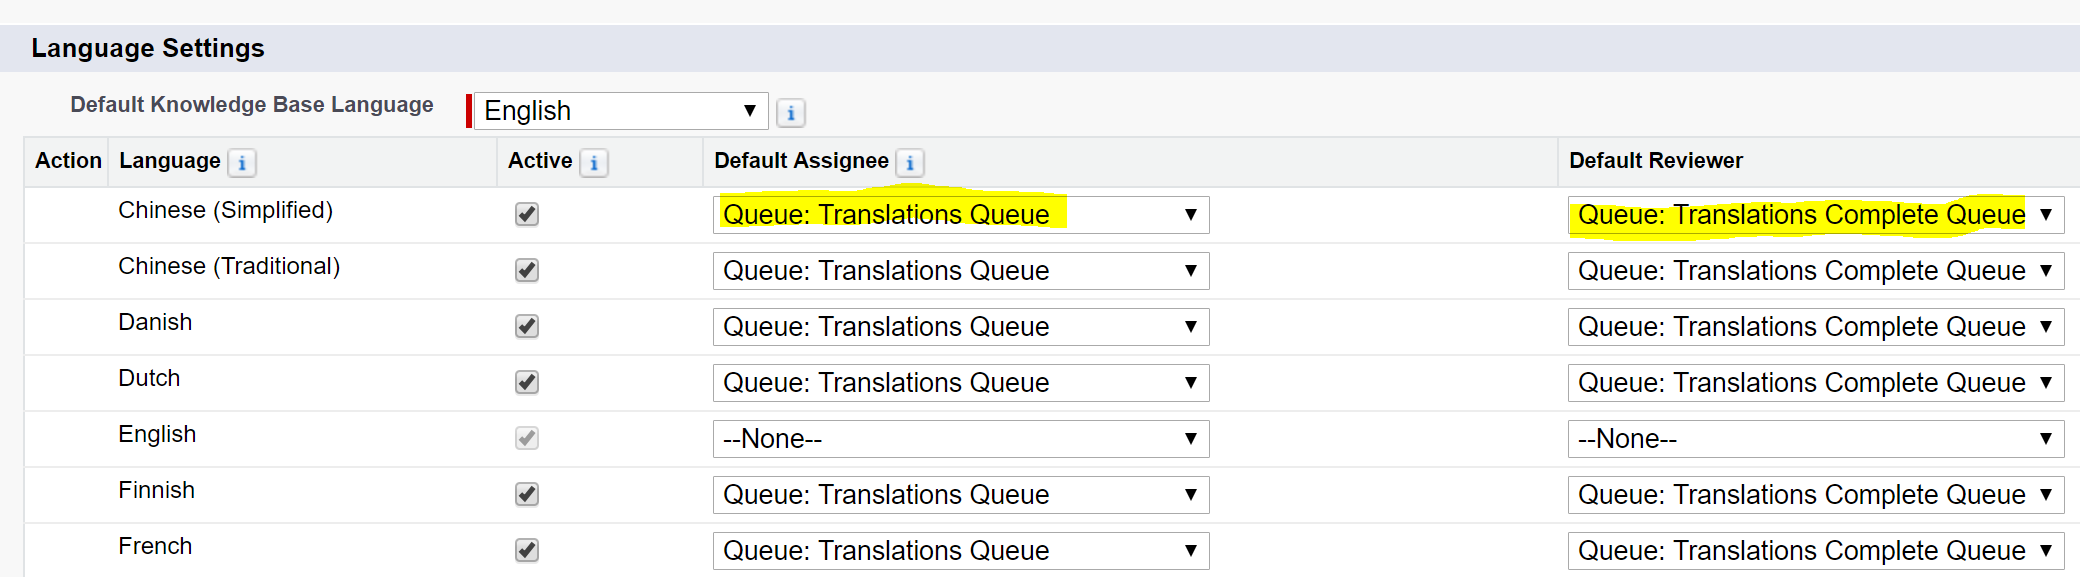Expand English Default Assignee None dropdown
The width and height of the screenshot is (2080, 577).
point(960,439)
